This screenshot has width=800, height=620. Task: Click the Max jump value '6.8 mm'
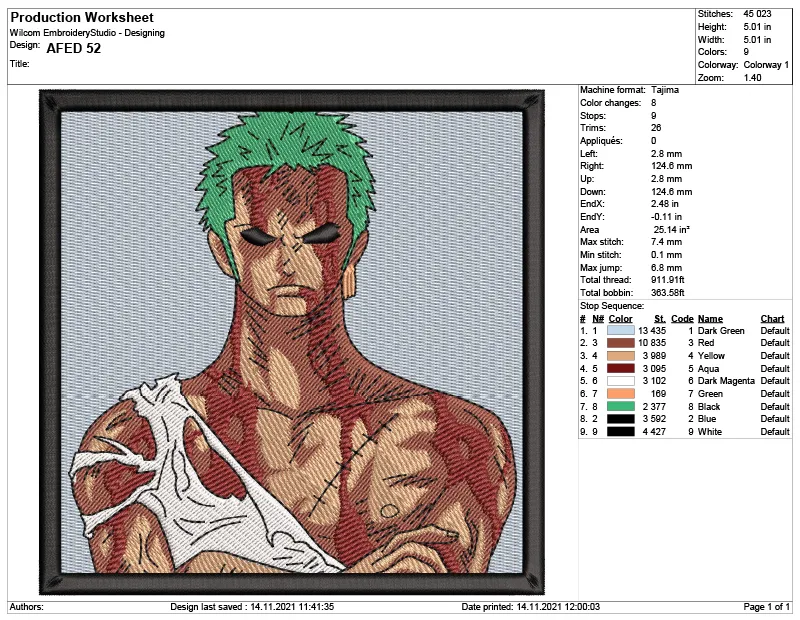tap(666, 267)
